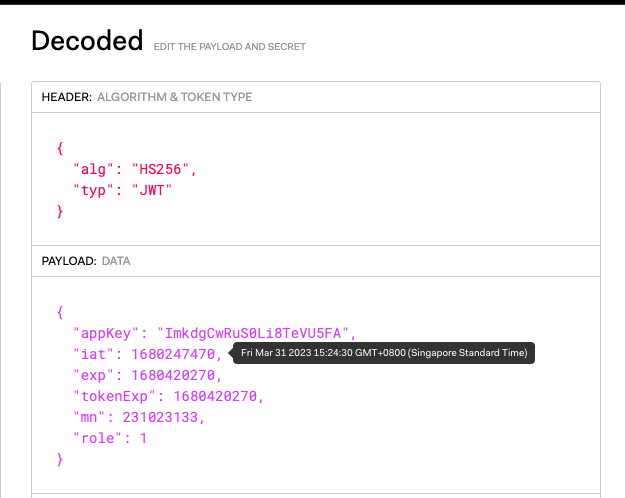Place cursor on the "JWT" type value
Image resolution: width=625 pixels, height=498 pixels.
tap(152, 189)
